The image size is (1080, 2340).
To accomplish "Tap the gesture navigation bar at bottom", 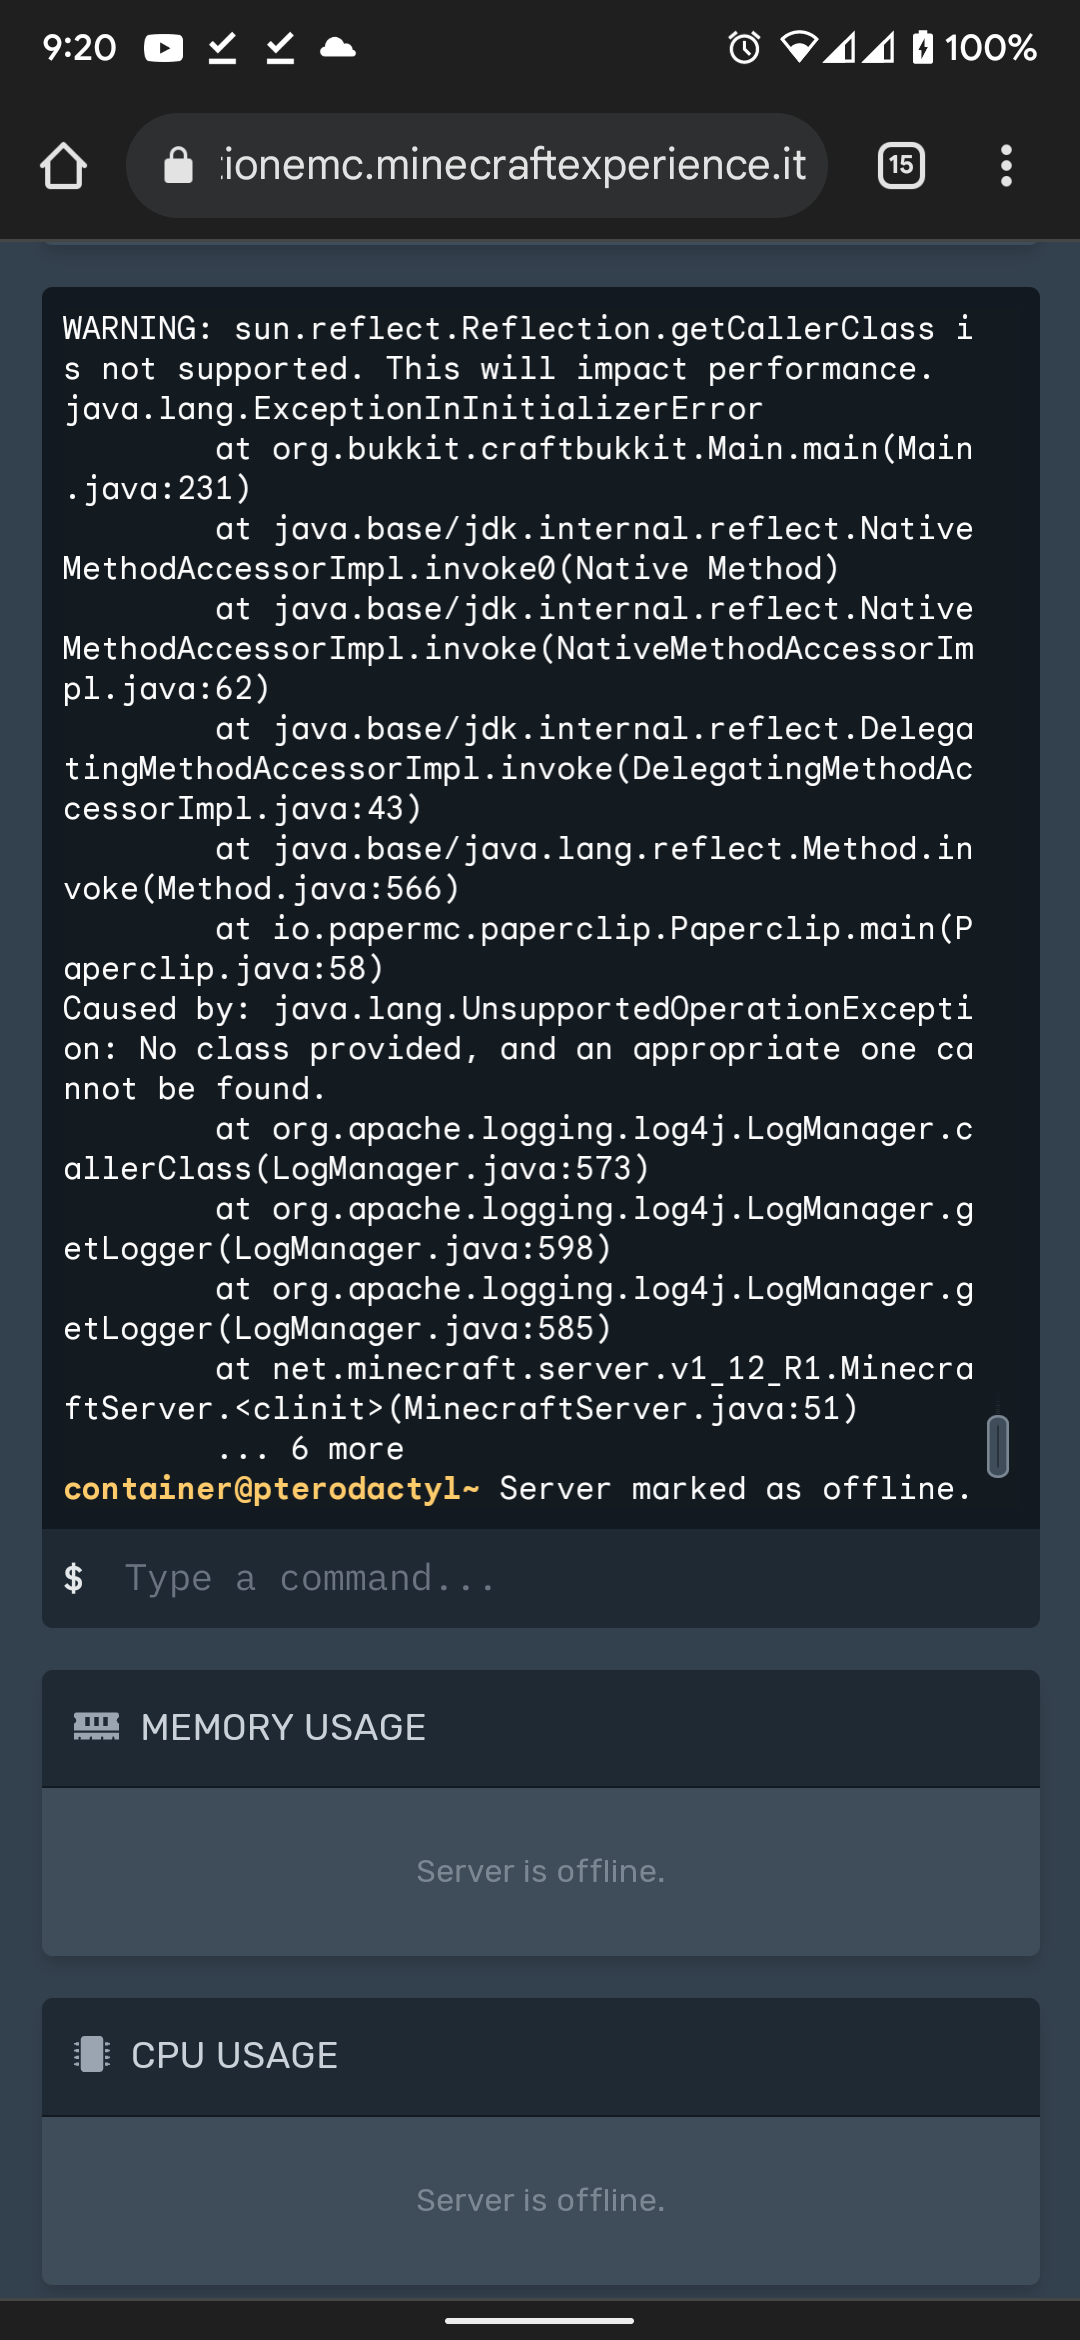I will (540, 2319).
